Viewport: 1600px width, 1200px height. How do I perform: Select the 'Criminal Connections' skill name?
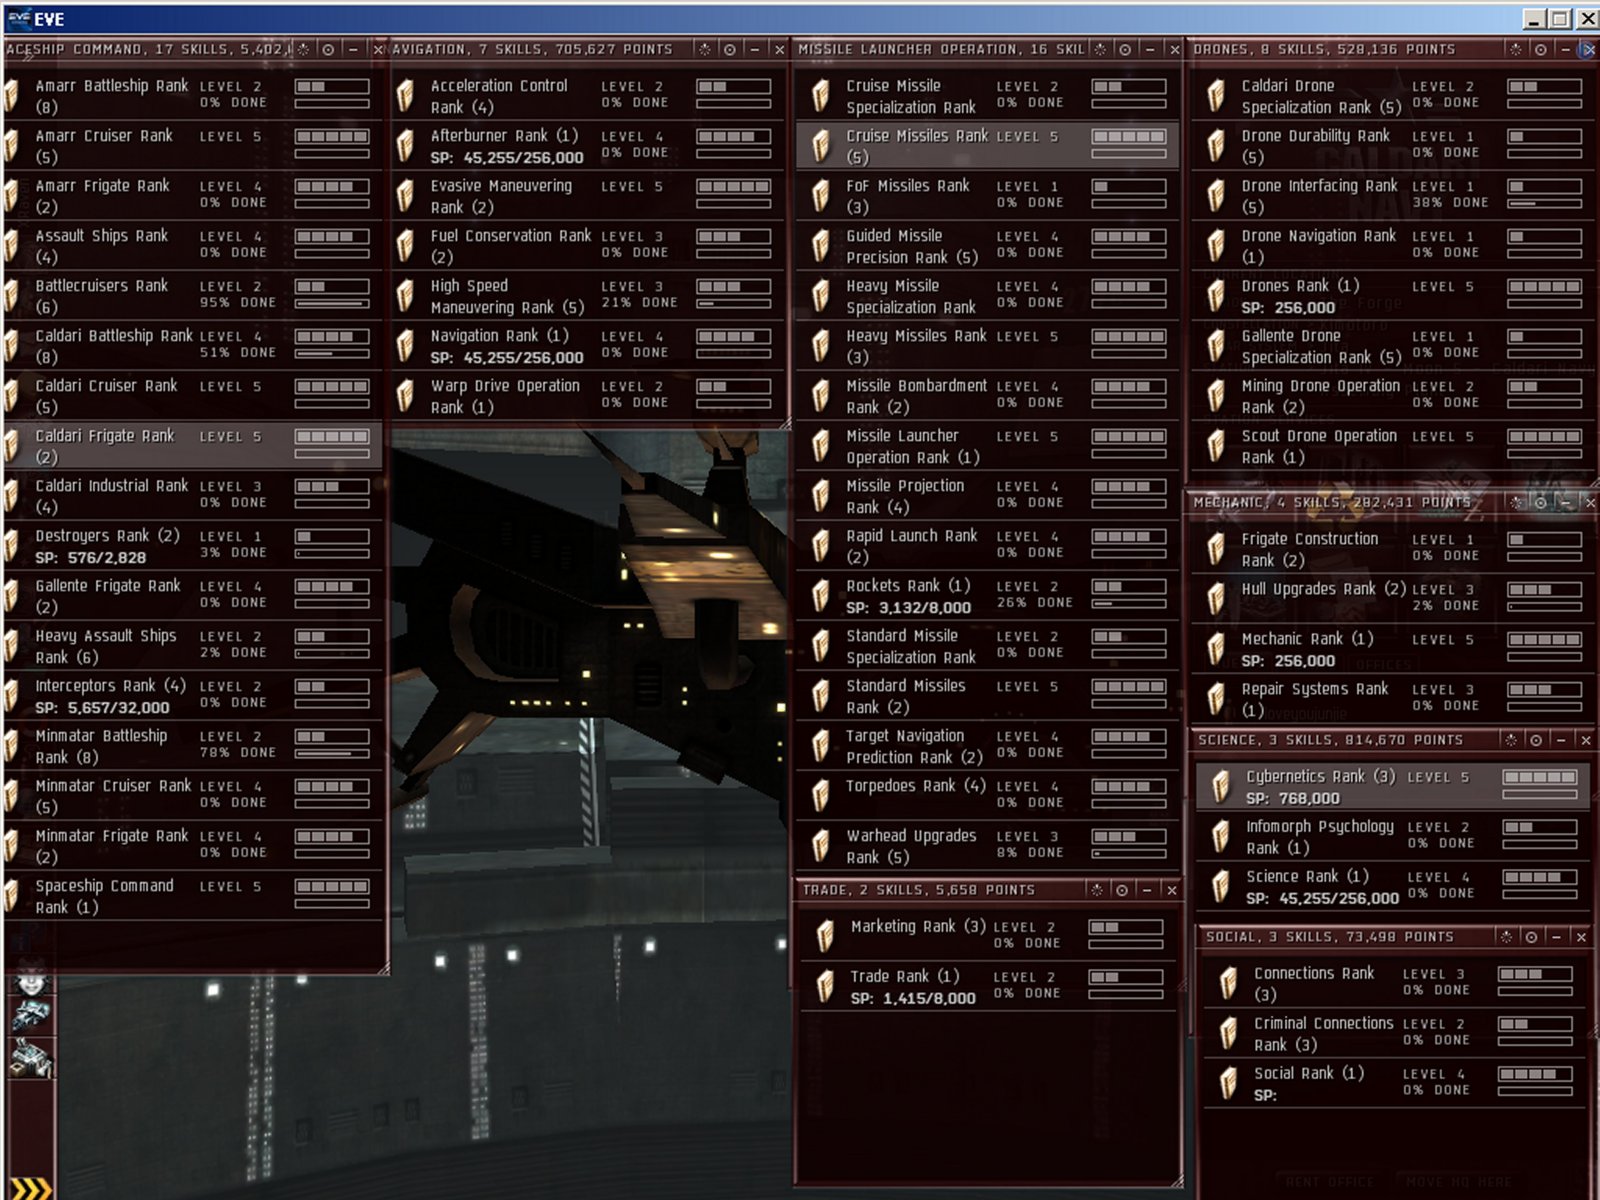coord(1324,1023)
